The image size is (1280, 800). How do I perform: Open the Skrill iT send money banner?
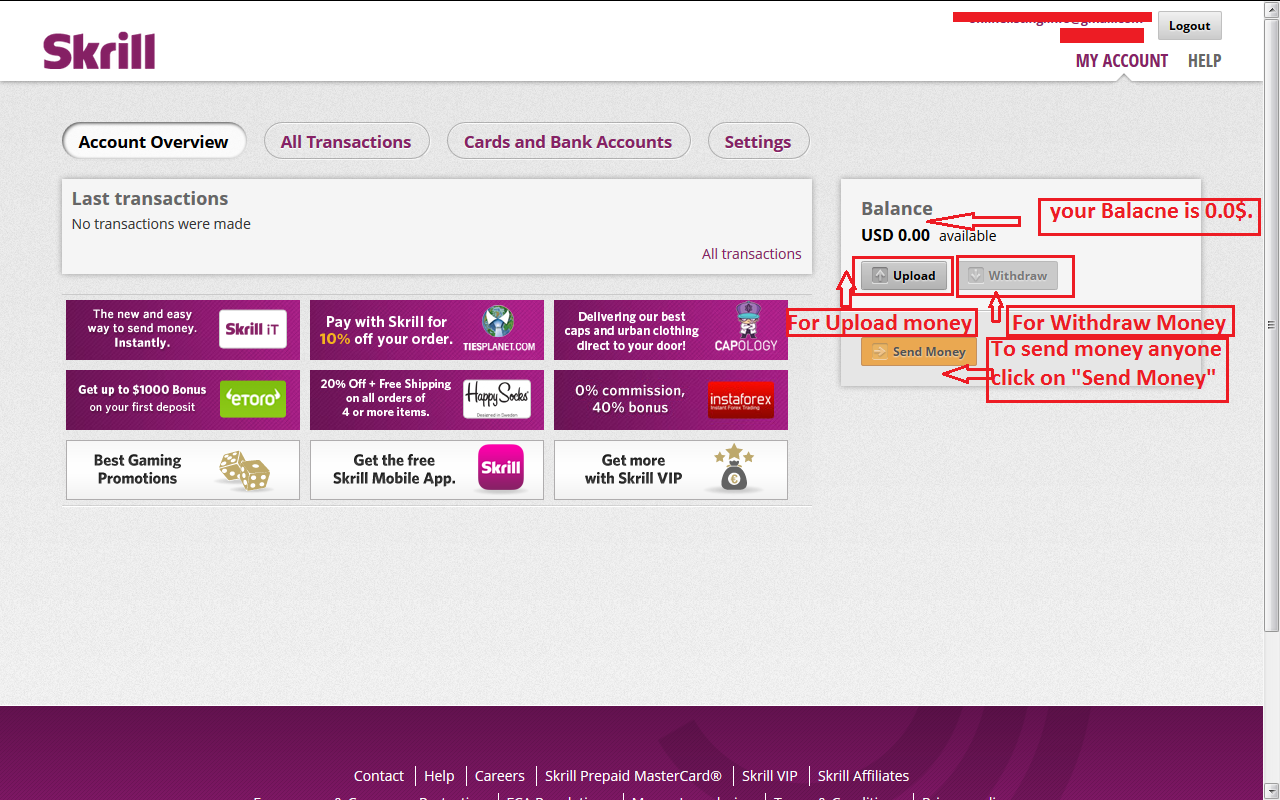click(x=183, y=330)
